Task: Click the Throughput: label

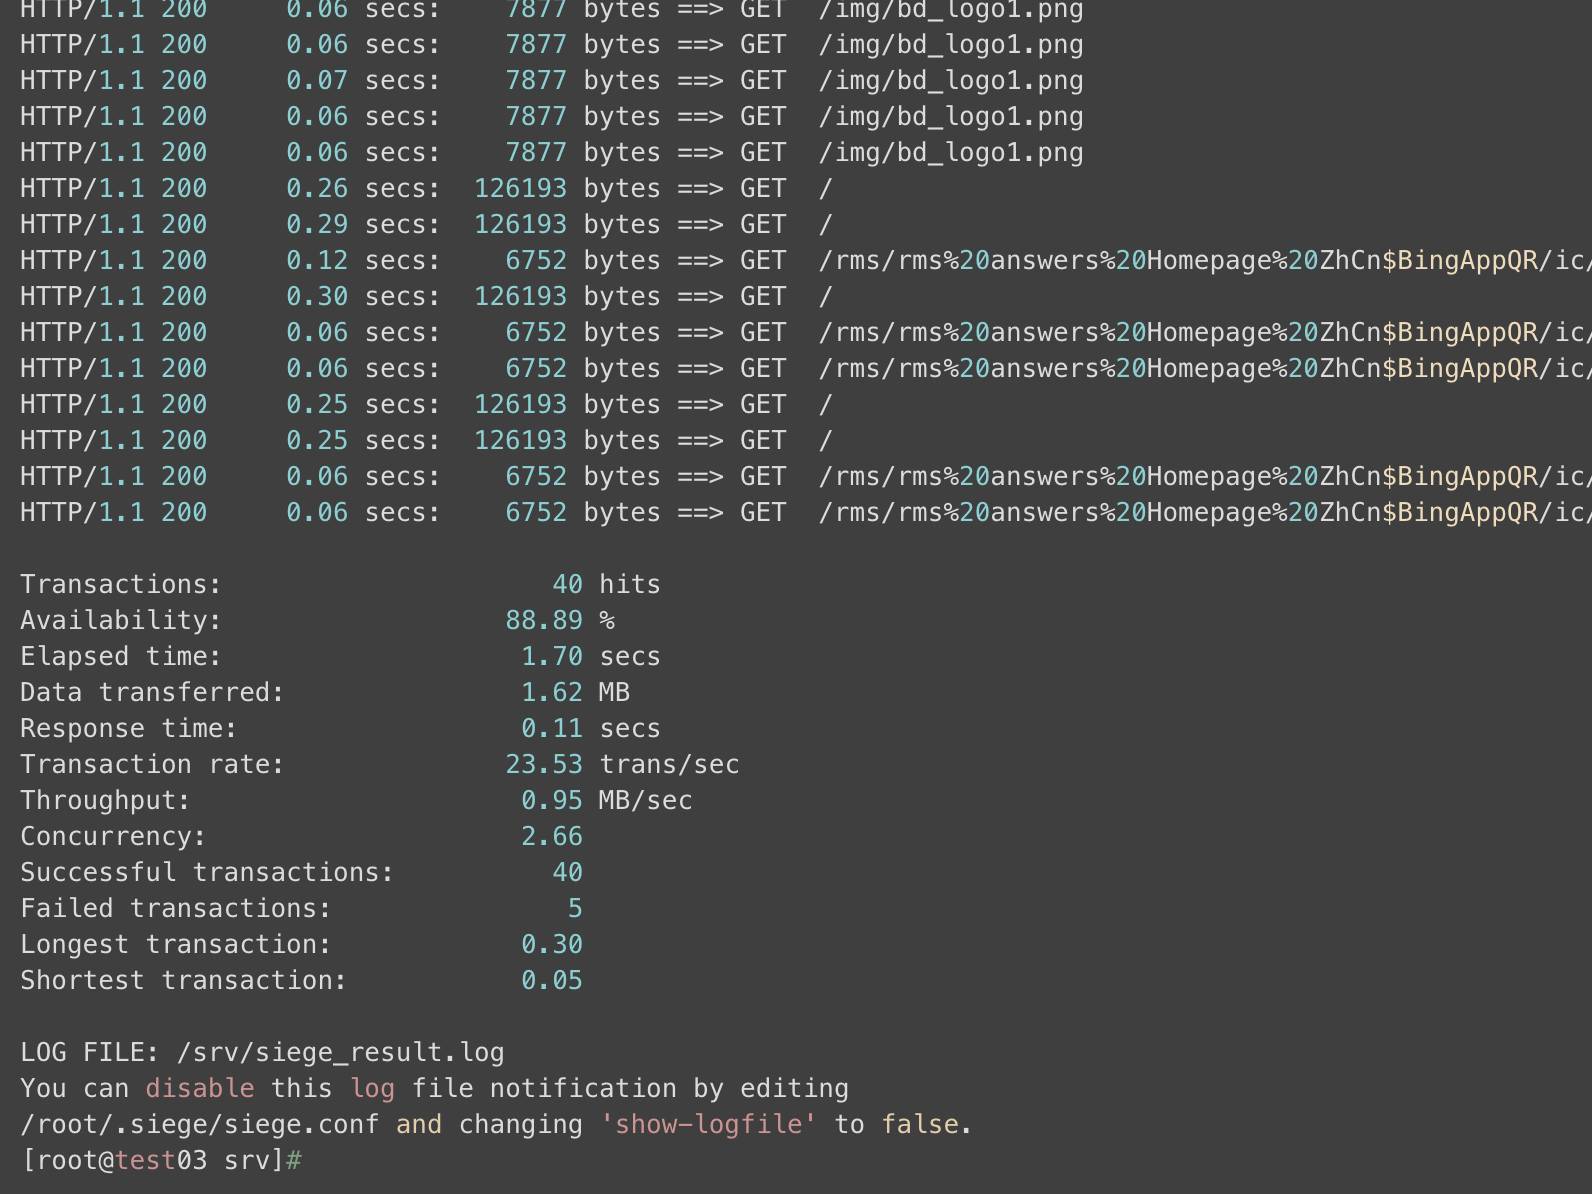Action: click(x=105, y=800)
